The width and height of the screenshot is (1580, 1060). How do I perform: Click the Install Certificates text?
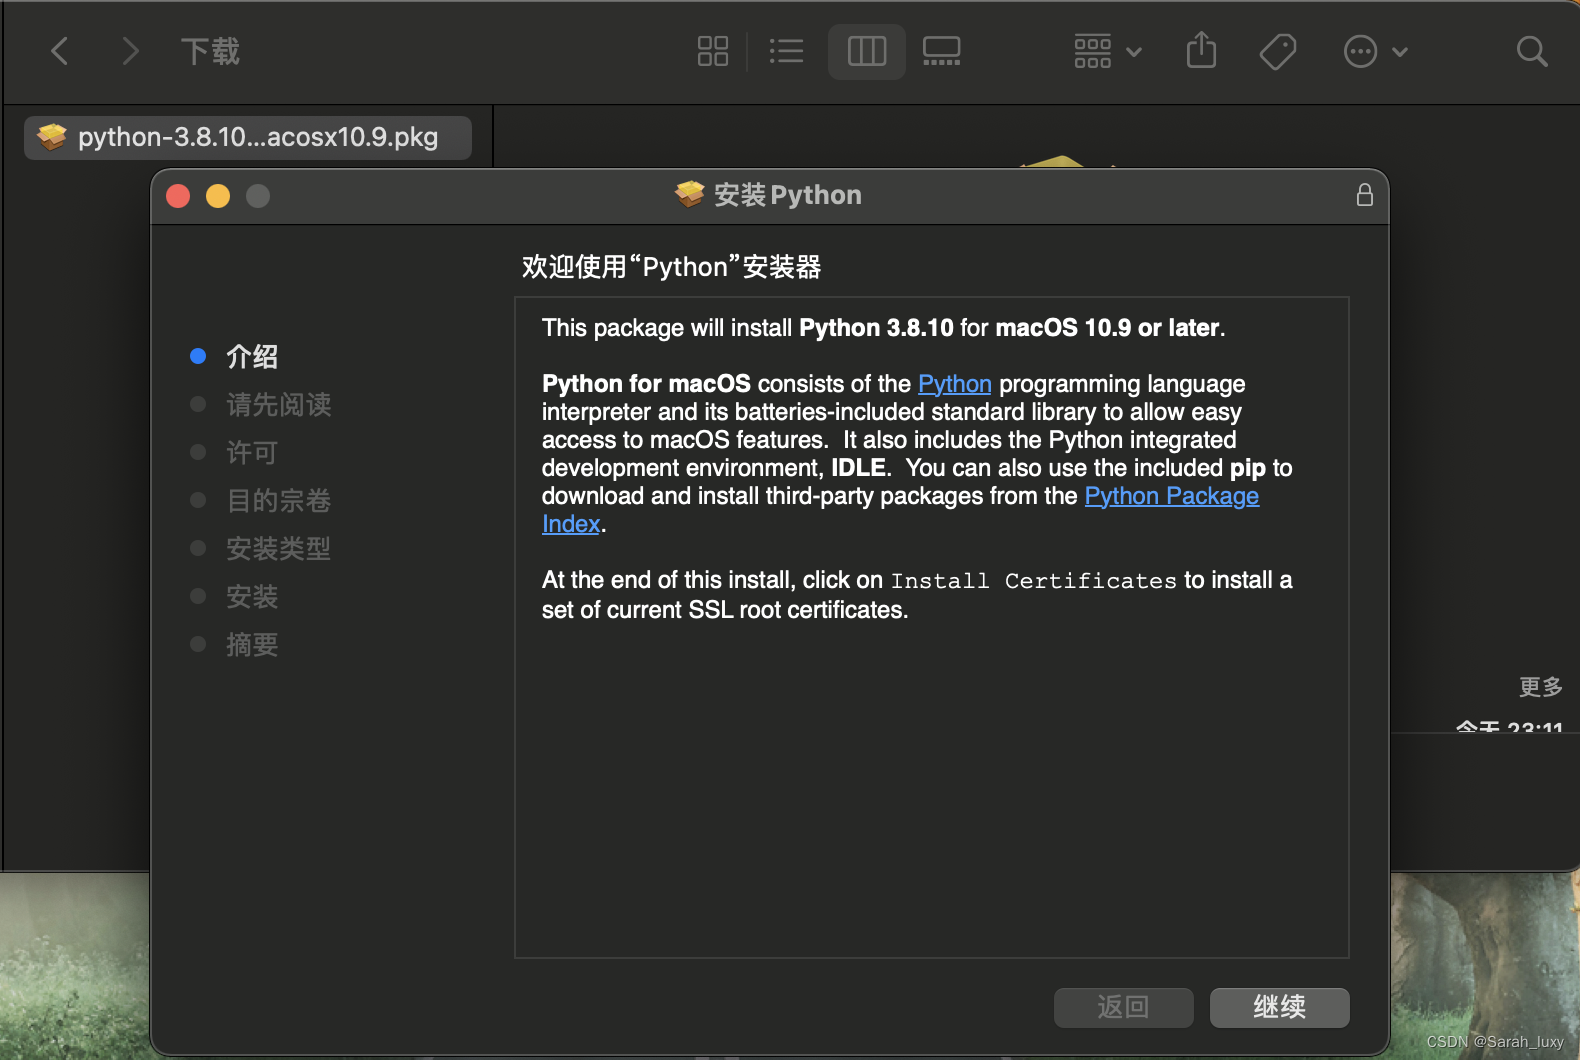pyautogui.click(x=1034, y=581)
